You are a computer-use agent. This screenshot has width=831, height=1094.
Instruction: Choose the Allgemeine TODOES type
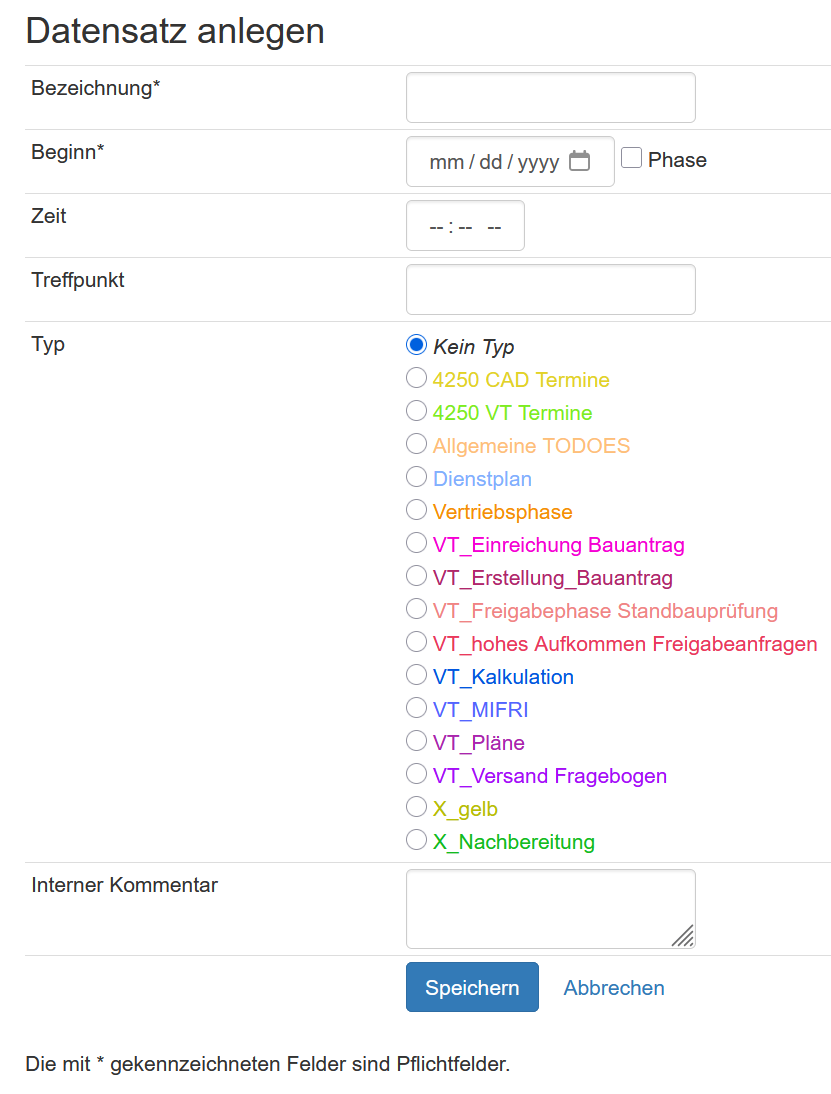(416, 443)
